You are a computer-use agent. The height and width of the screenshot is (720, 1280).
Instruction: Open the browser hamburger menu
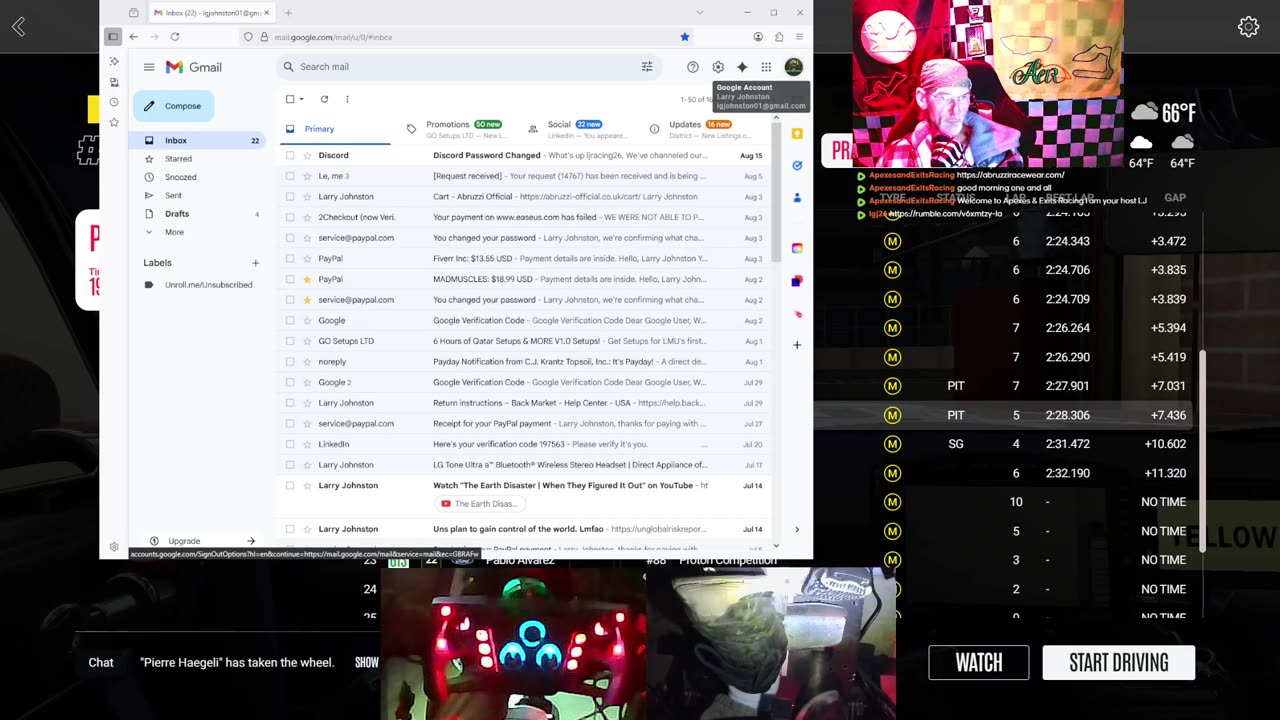pos(799,37)
